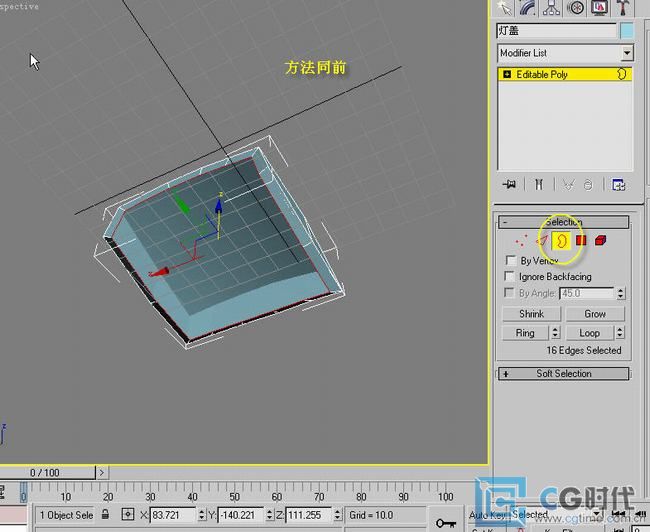650x532 pixels.
Task: Click Make Unique icon
Action: (x=568, y=185)
